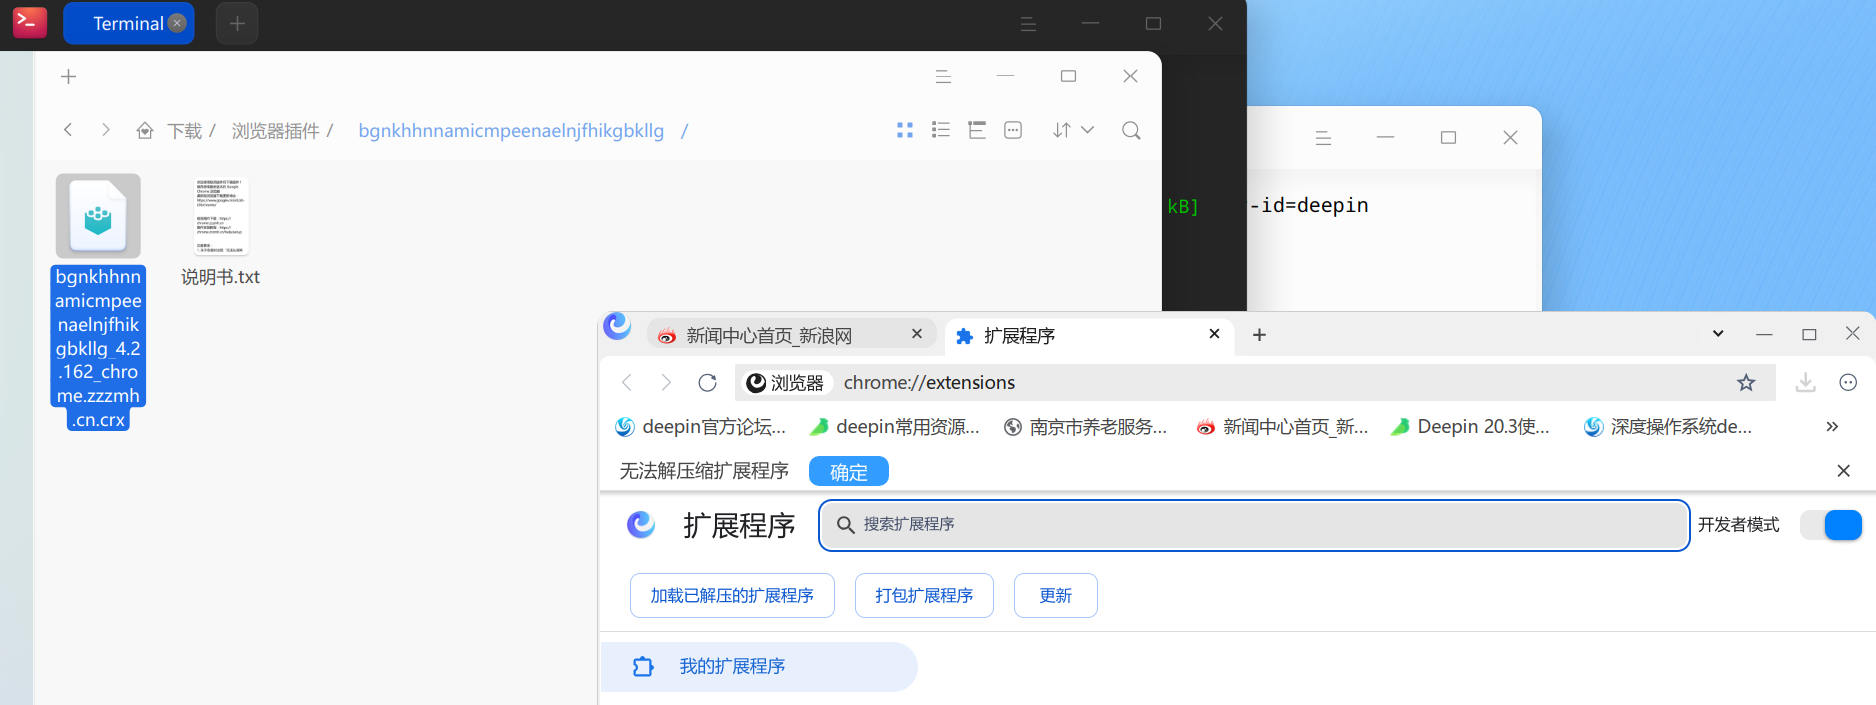Open browser downloads icon
The image size is (1876, 705).
click(1805, 382)
